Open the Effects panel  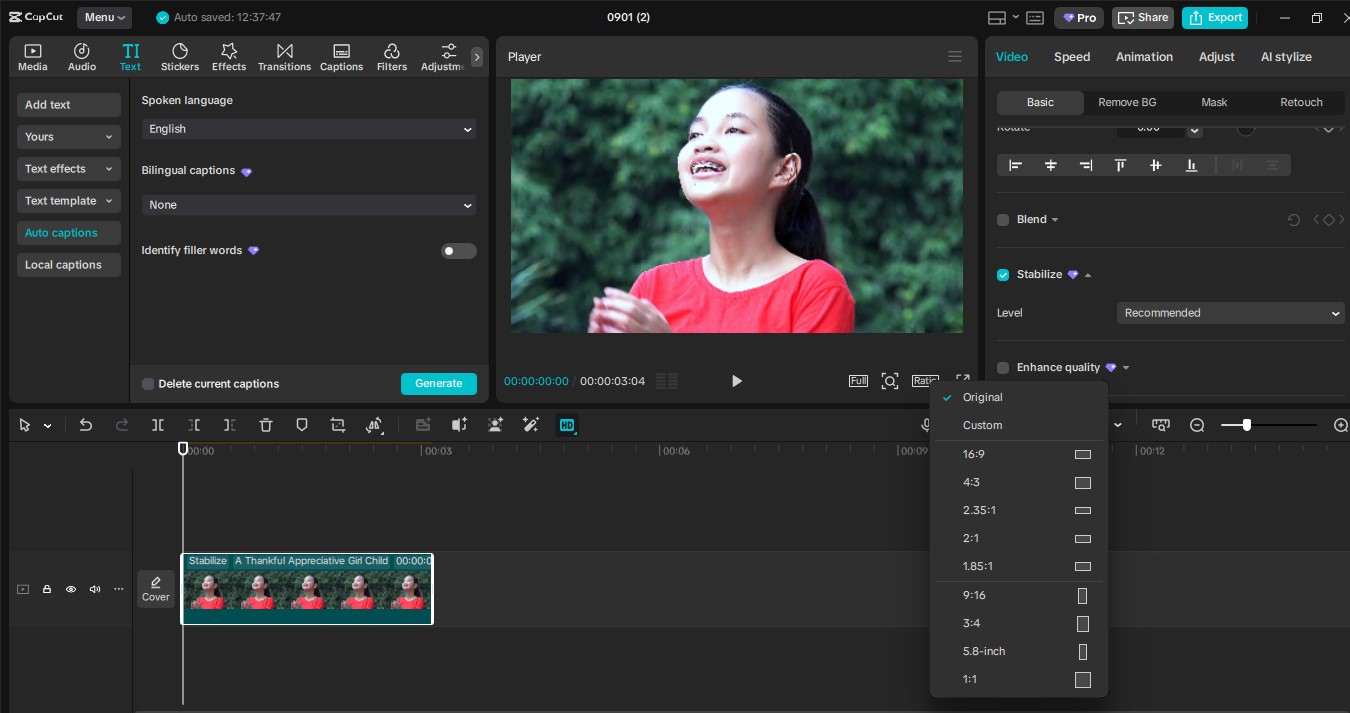228,57
